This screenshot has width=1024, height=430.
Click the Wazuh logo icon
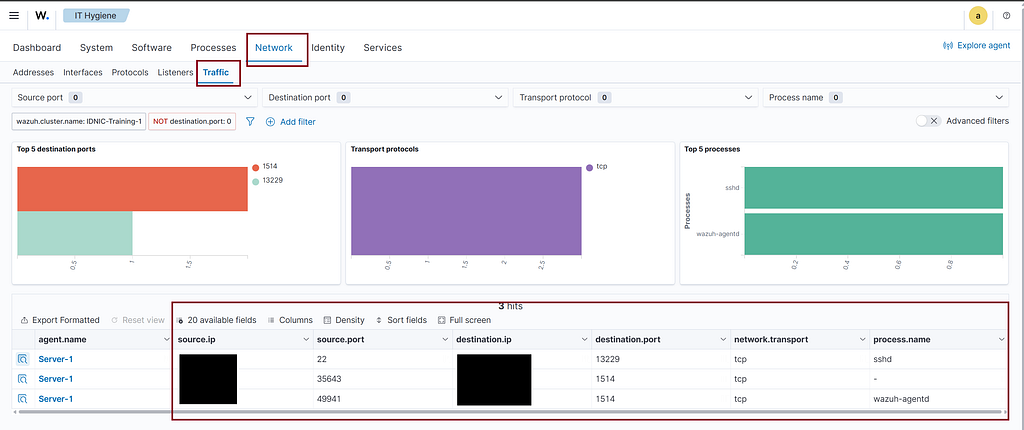click(42, 15)
